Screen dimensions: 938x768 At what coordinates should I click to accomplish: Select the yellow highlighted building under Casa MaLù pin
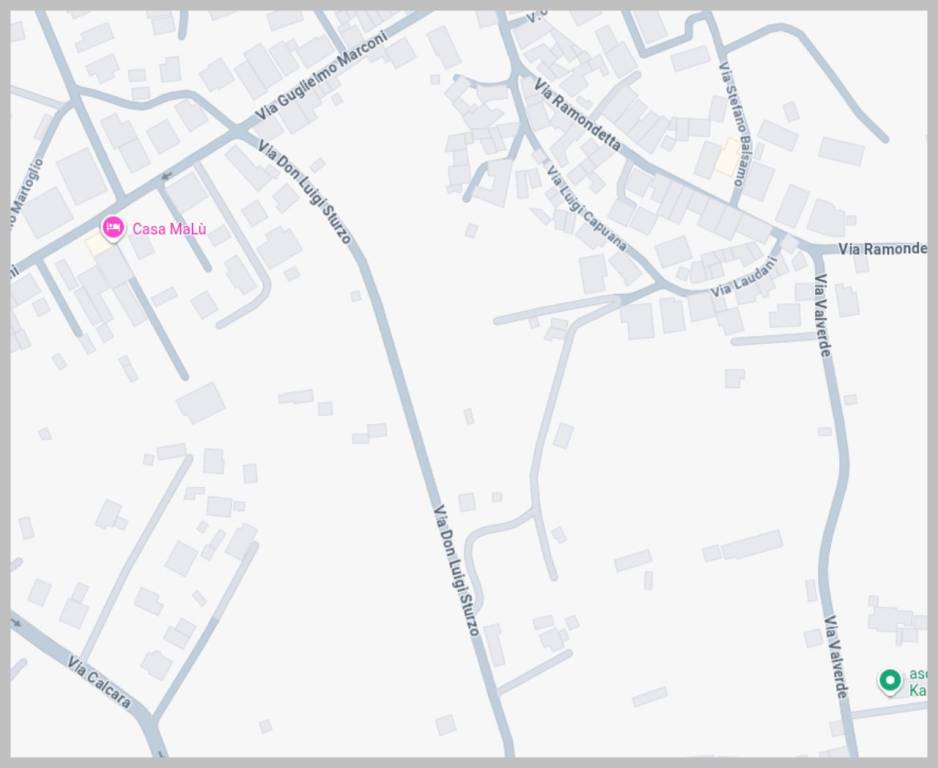[x=97, y=246]
